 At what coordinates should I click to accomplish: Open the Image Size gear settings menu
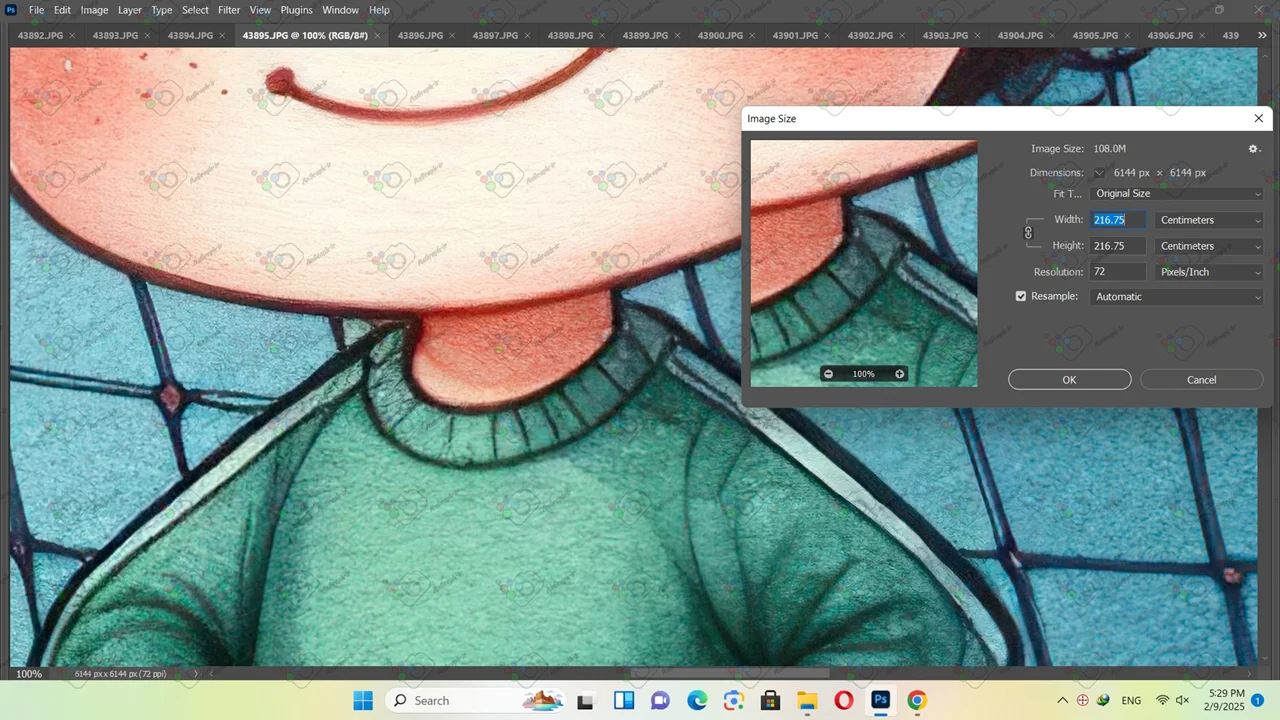[1253, 149]
